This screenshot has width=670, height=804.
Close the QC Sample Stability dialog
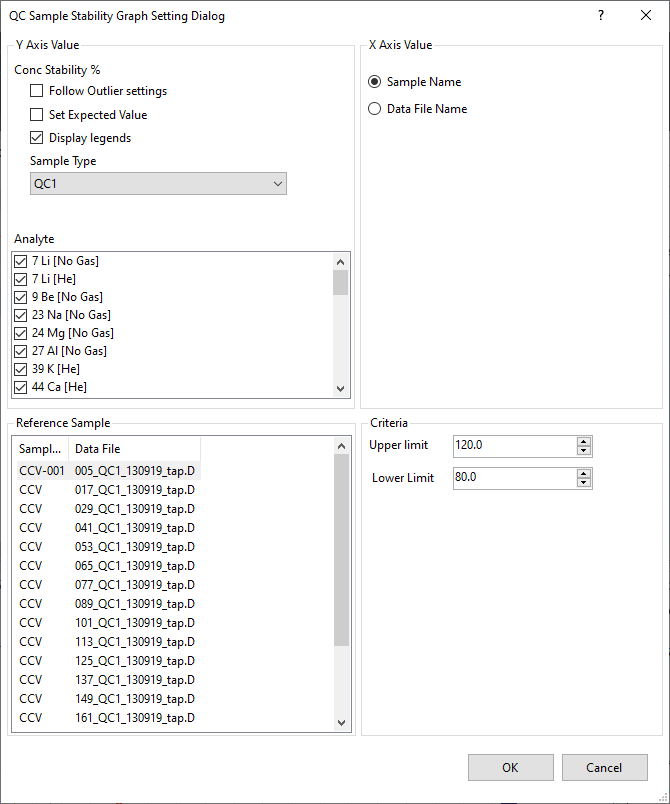click(x=645, y=15)
